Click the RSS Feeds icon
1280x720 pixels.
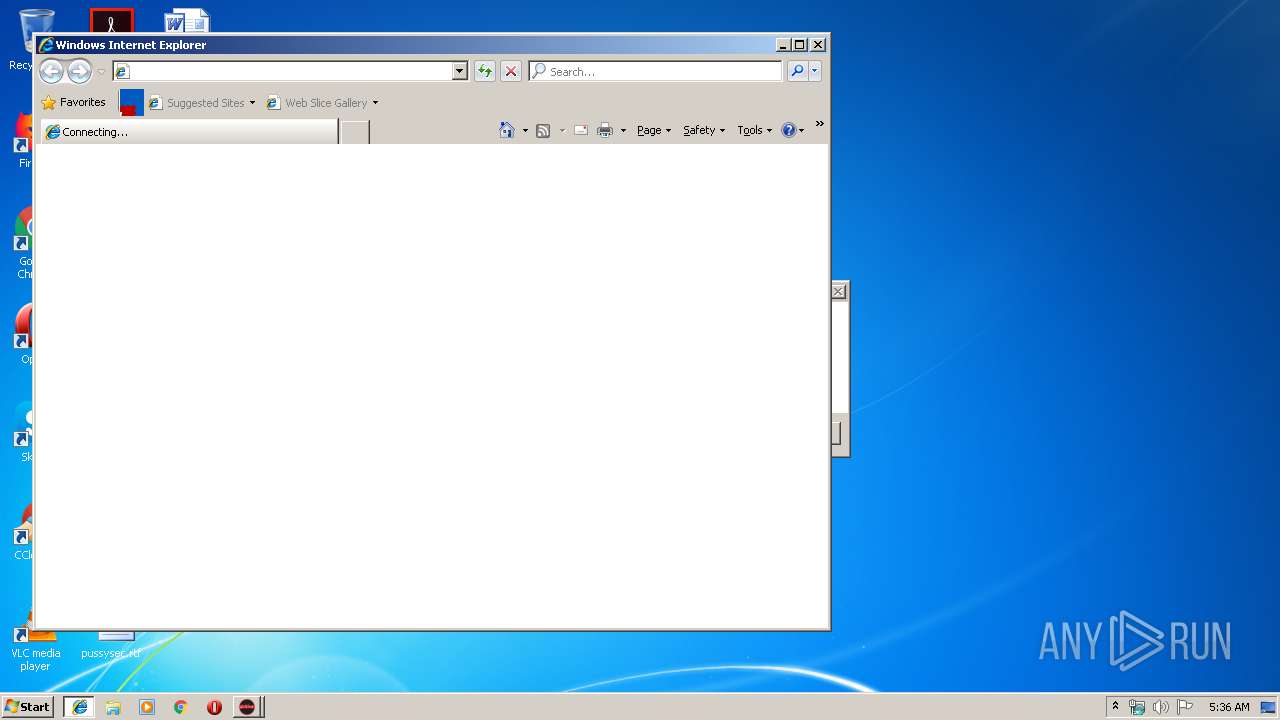point(543,130)
